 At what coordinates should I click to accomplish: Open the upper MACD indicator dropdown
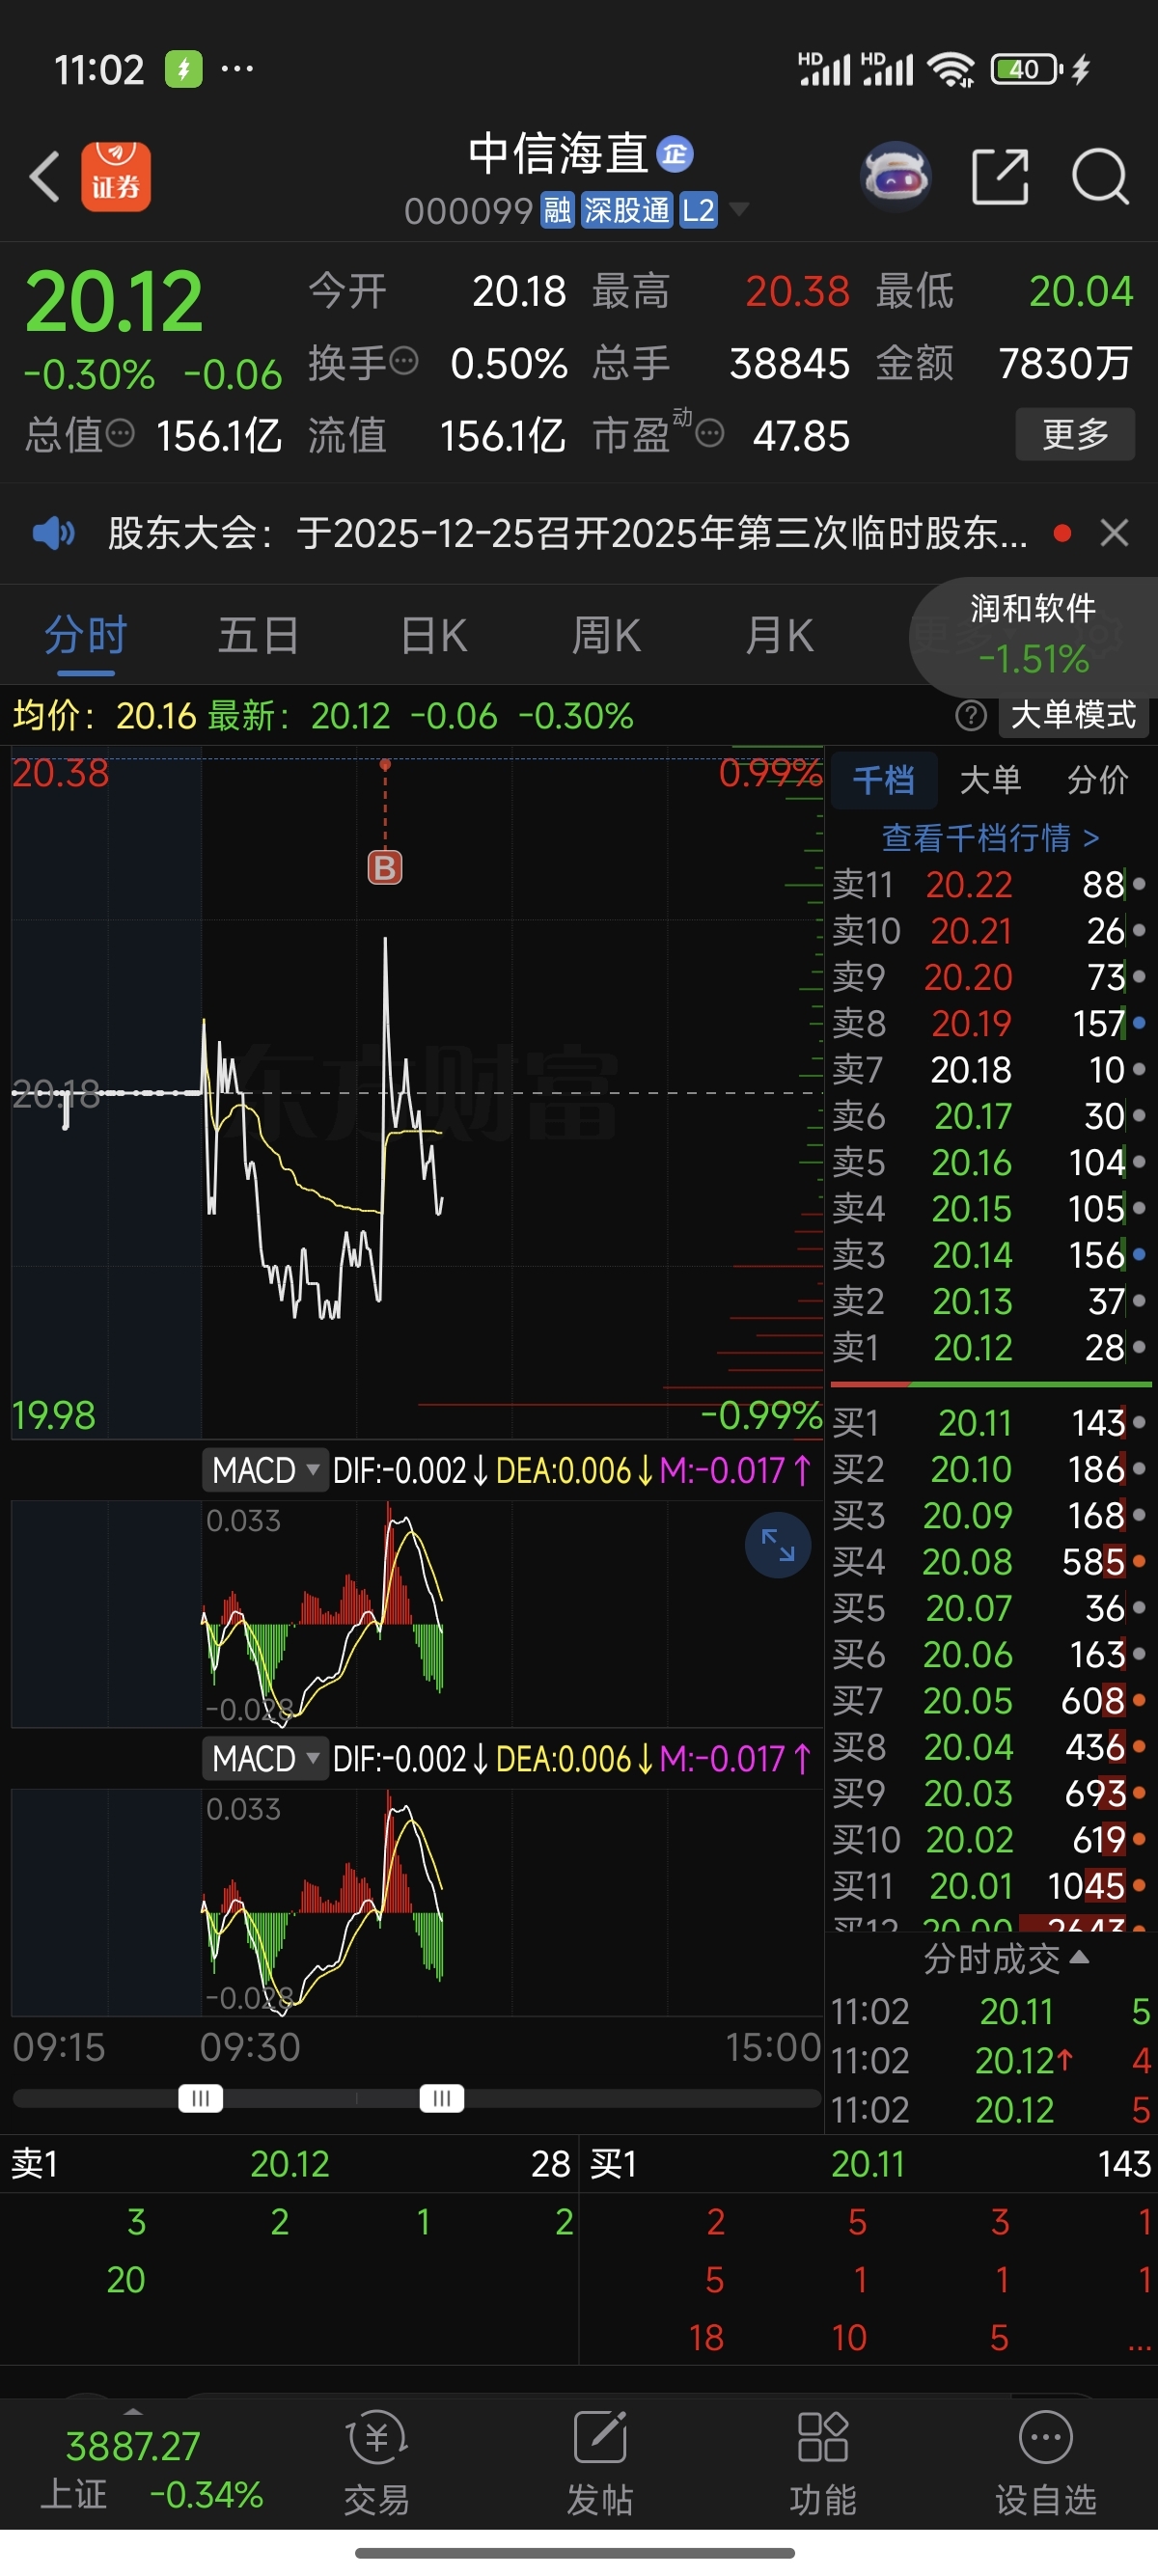265,1471
